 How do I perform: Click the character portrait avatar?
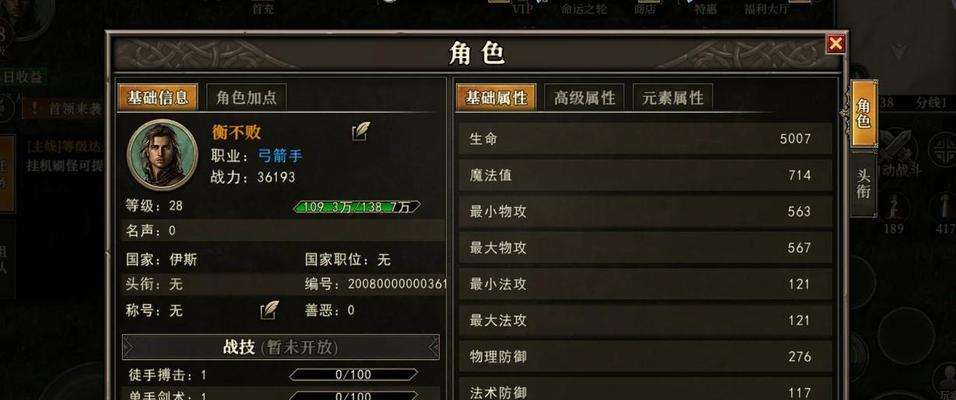tap(162, 155)
